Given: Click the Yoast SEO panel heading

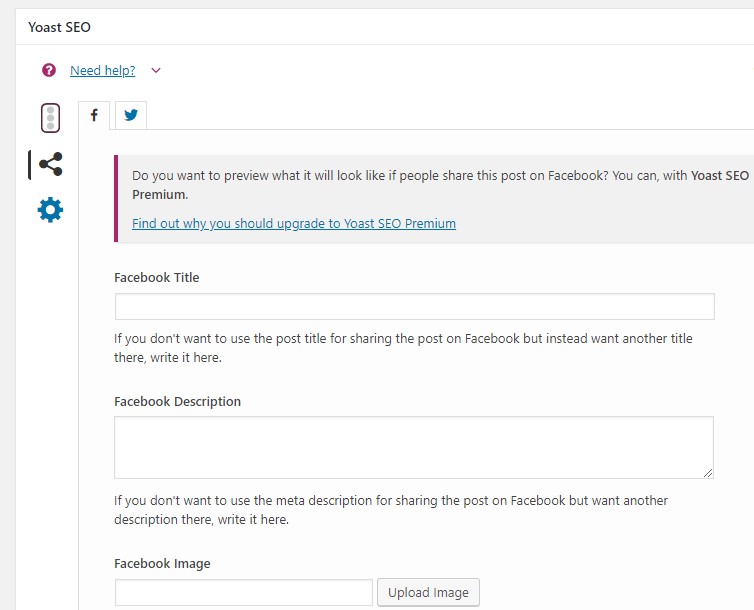Looking at the screenshot, I should click(59, 27).
